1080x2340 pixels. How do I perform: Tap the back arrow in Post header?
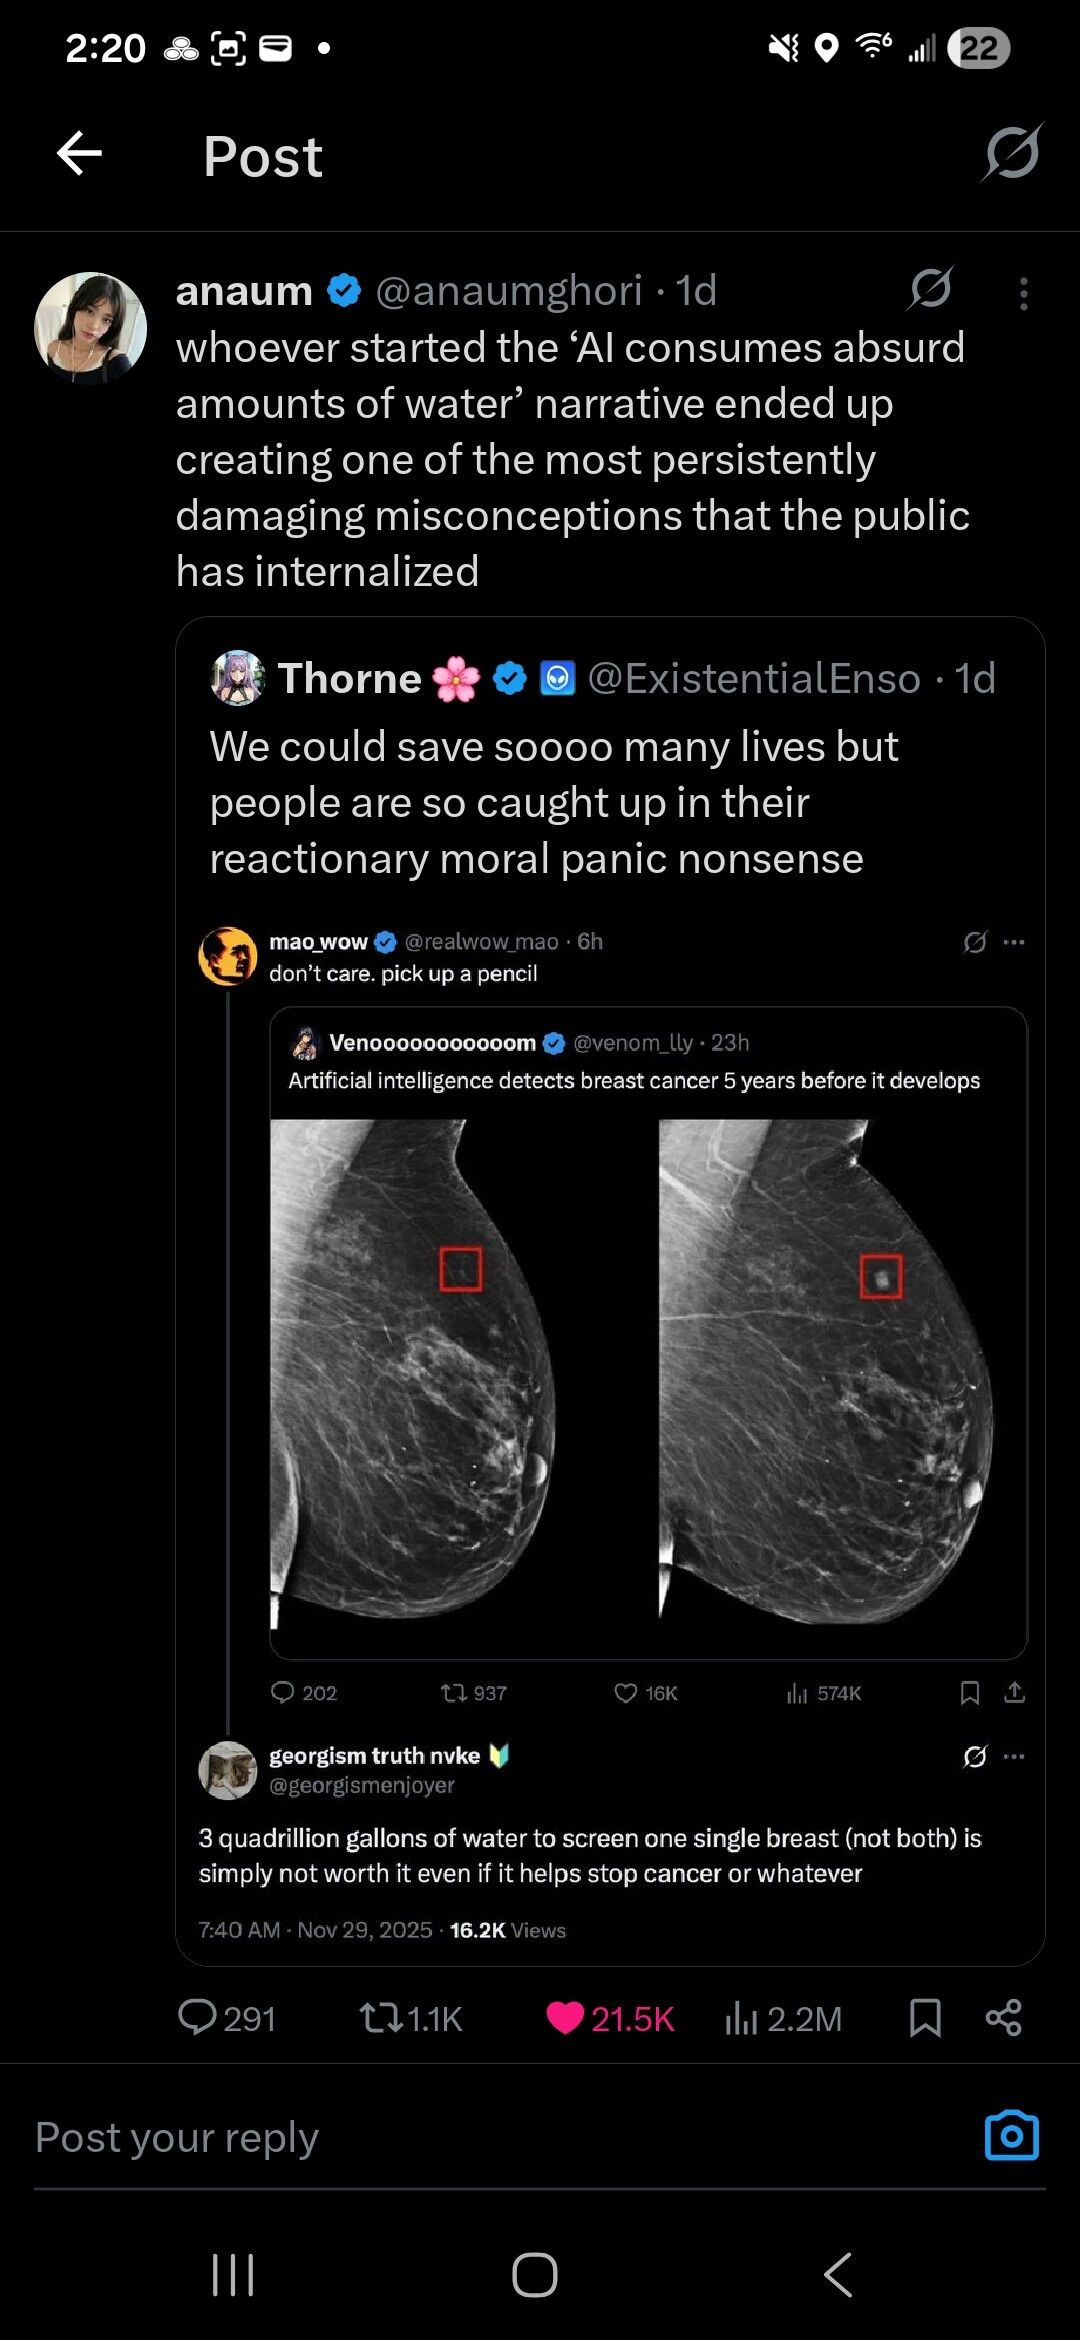click(80, 154)
